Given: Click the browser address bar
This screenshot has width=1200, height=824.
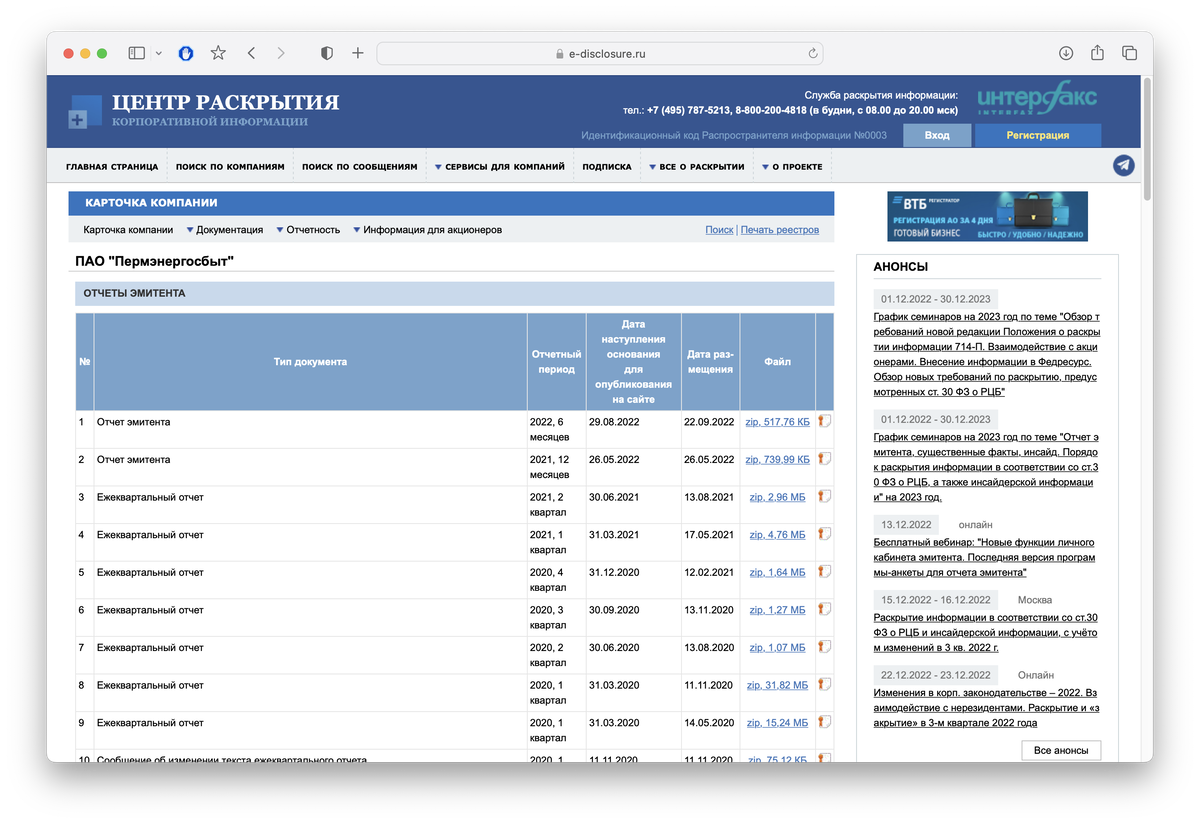Looking at the screenshot, I should tap(600, 53).
